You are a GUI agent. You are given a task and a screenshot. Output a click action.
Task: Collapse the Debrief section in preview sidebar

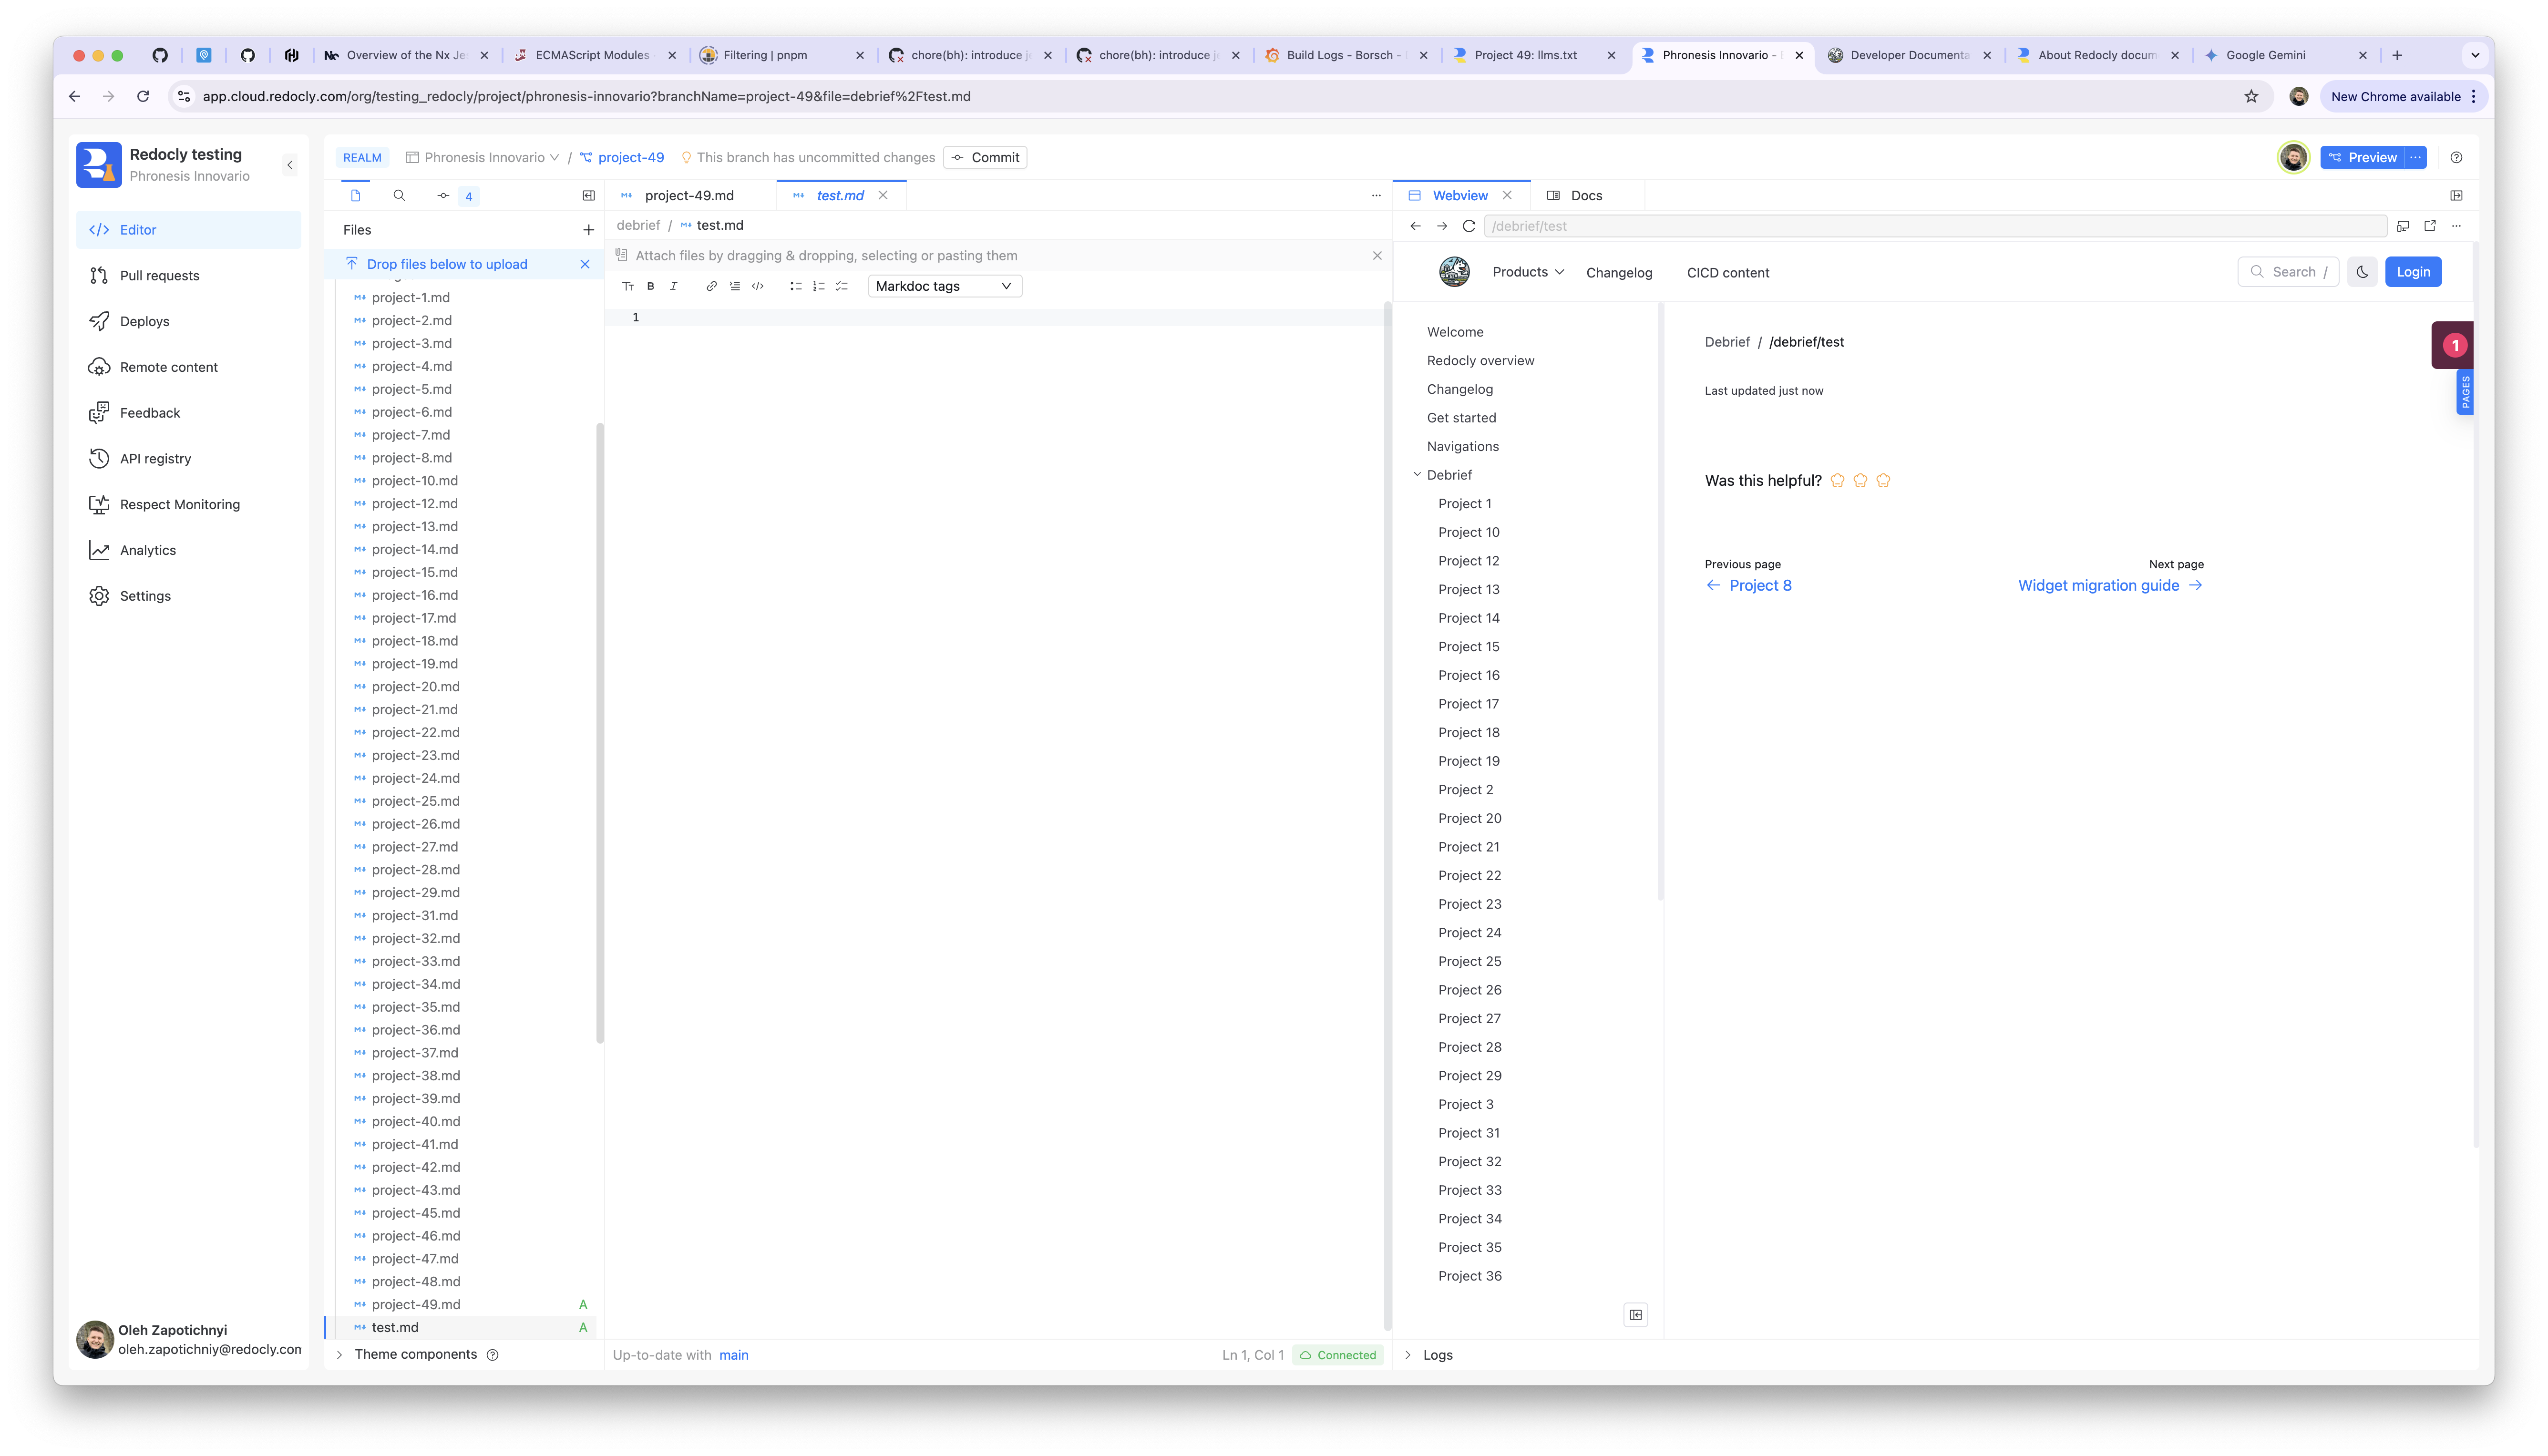tap(1417, 475)
